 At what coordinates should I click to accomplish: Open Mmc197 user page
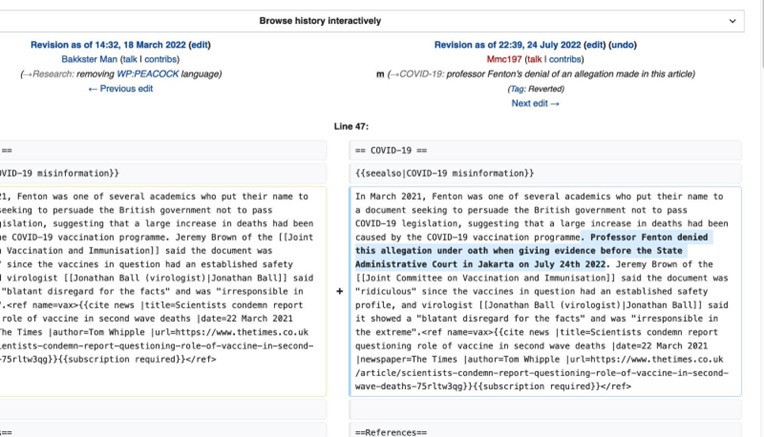504,59
